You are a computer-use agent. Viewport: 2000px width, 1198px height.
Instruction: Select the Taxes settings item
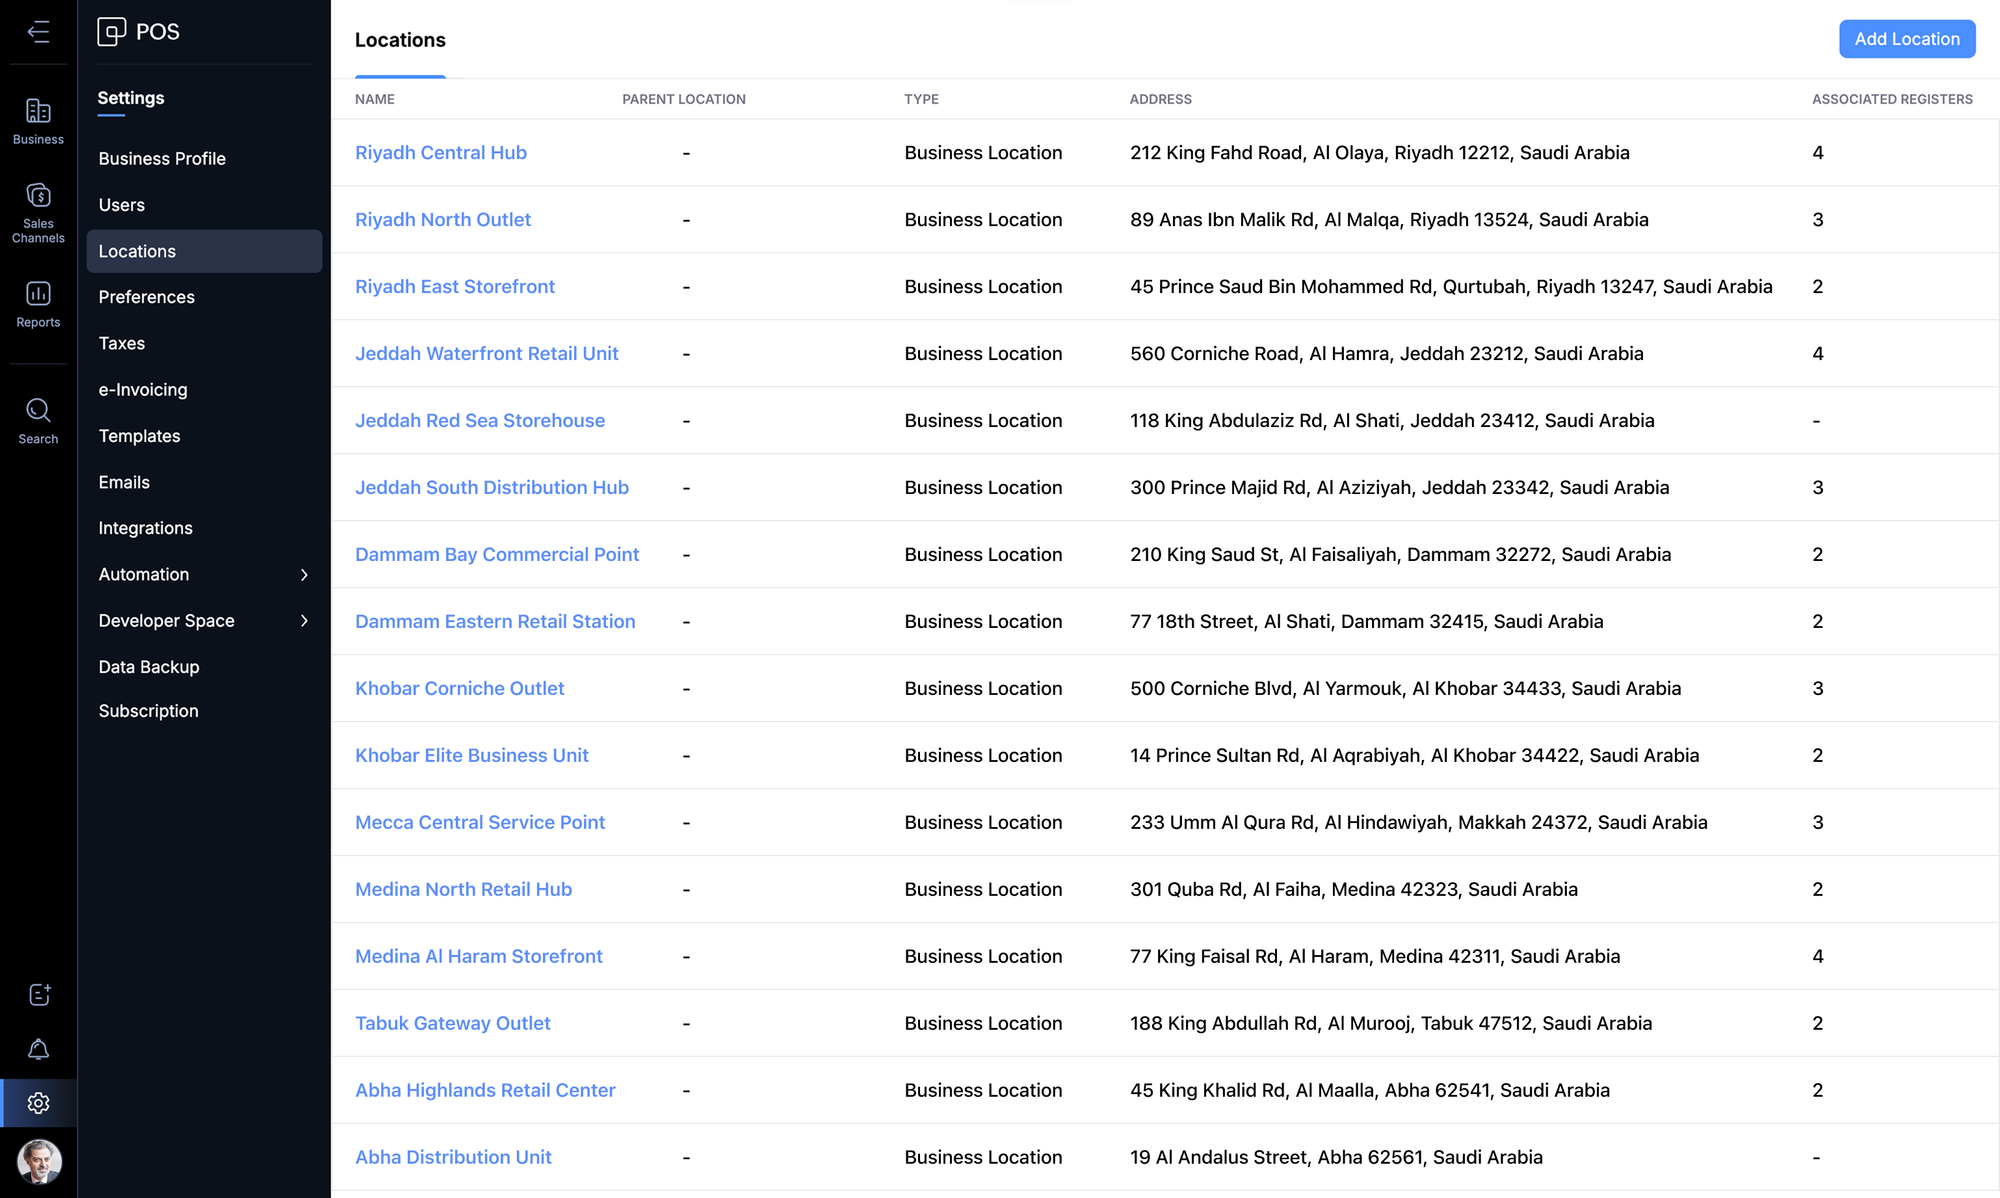click(x=122, y=343)
